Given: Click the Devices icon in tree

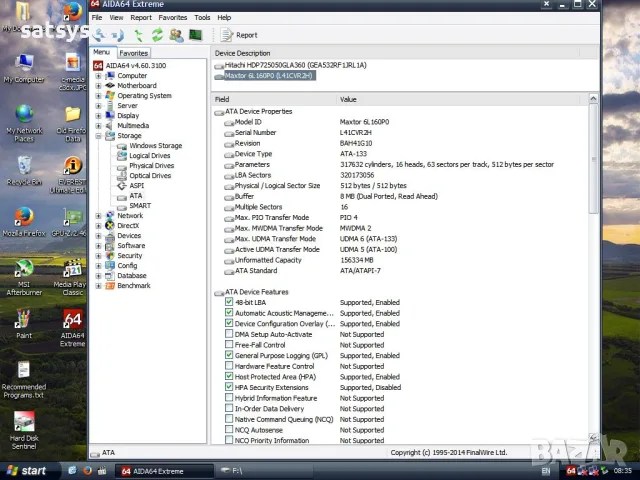Looking at the screenshot, I should (x=110, y=236).
